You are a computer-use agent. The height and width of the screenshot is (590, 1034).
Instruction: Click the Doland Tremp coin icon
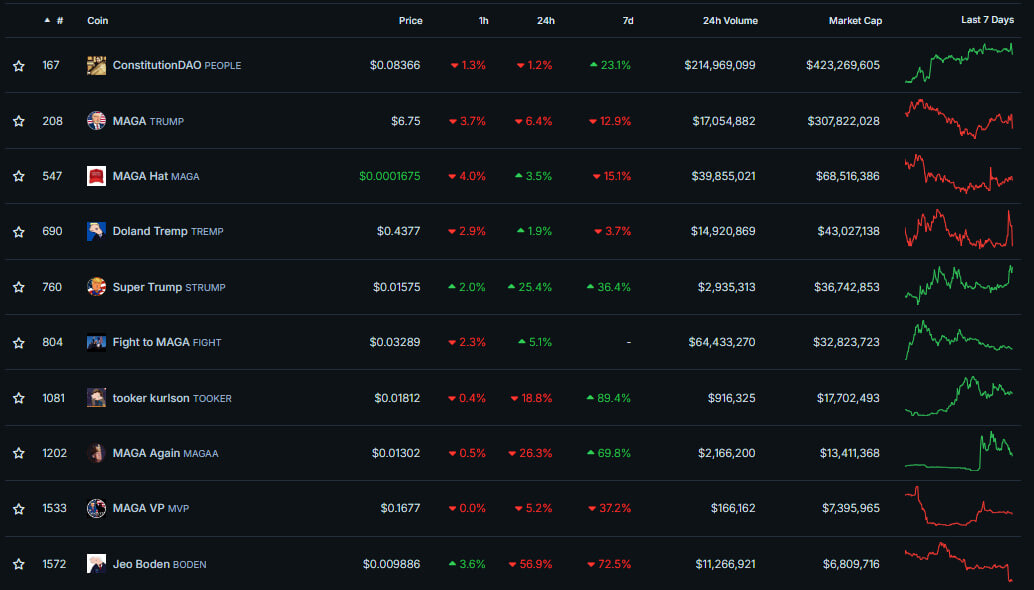coord(96,231)
